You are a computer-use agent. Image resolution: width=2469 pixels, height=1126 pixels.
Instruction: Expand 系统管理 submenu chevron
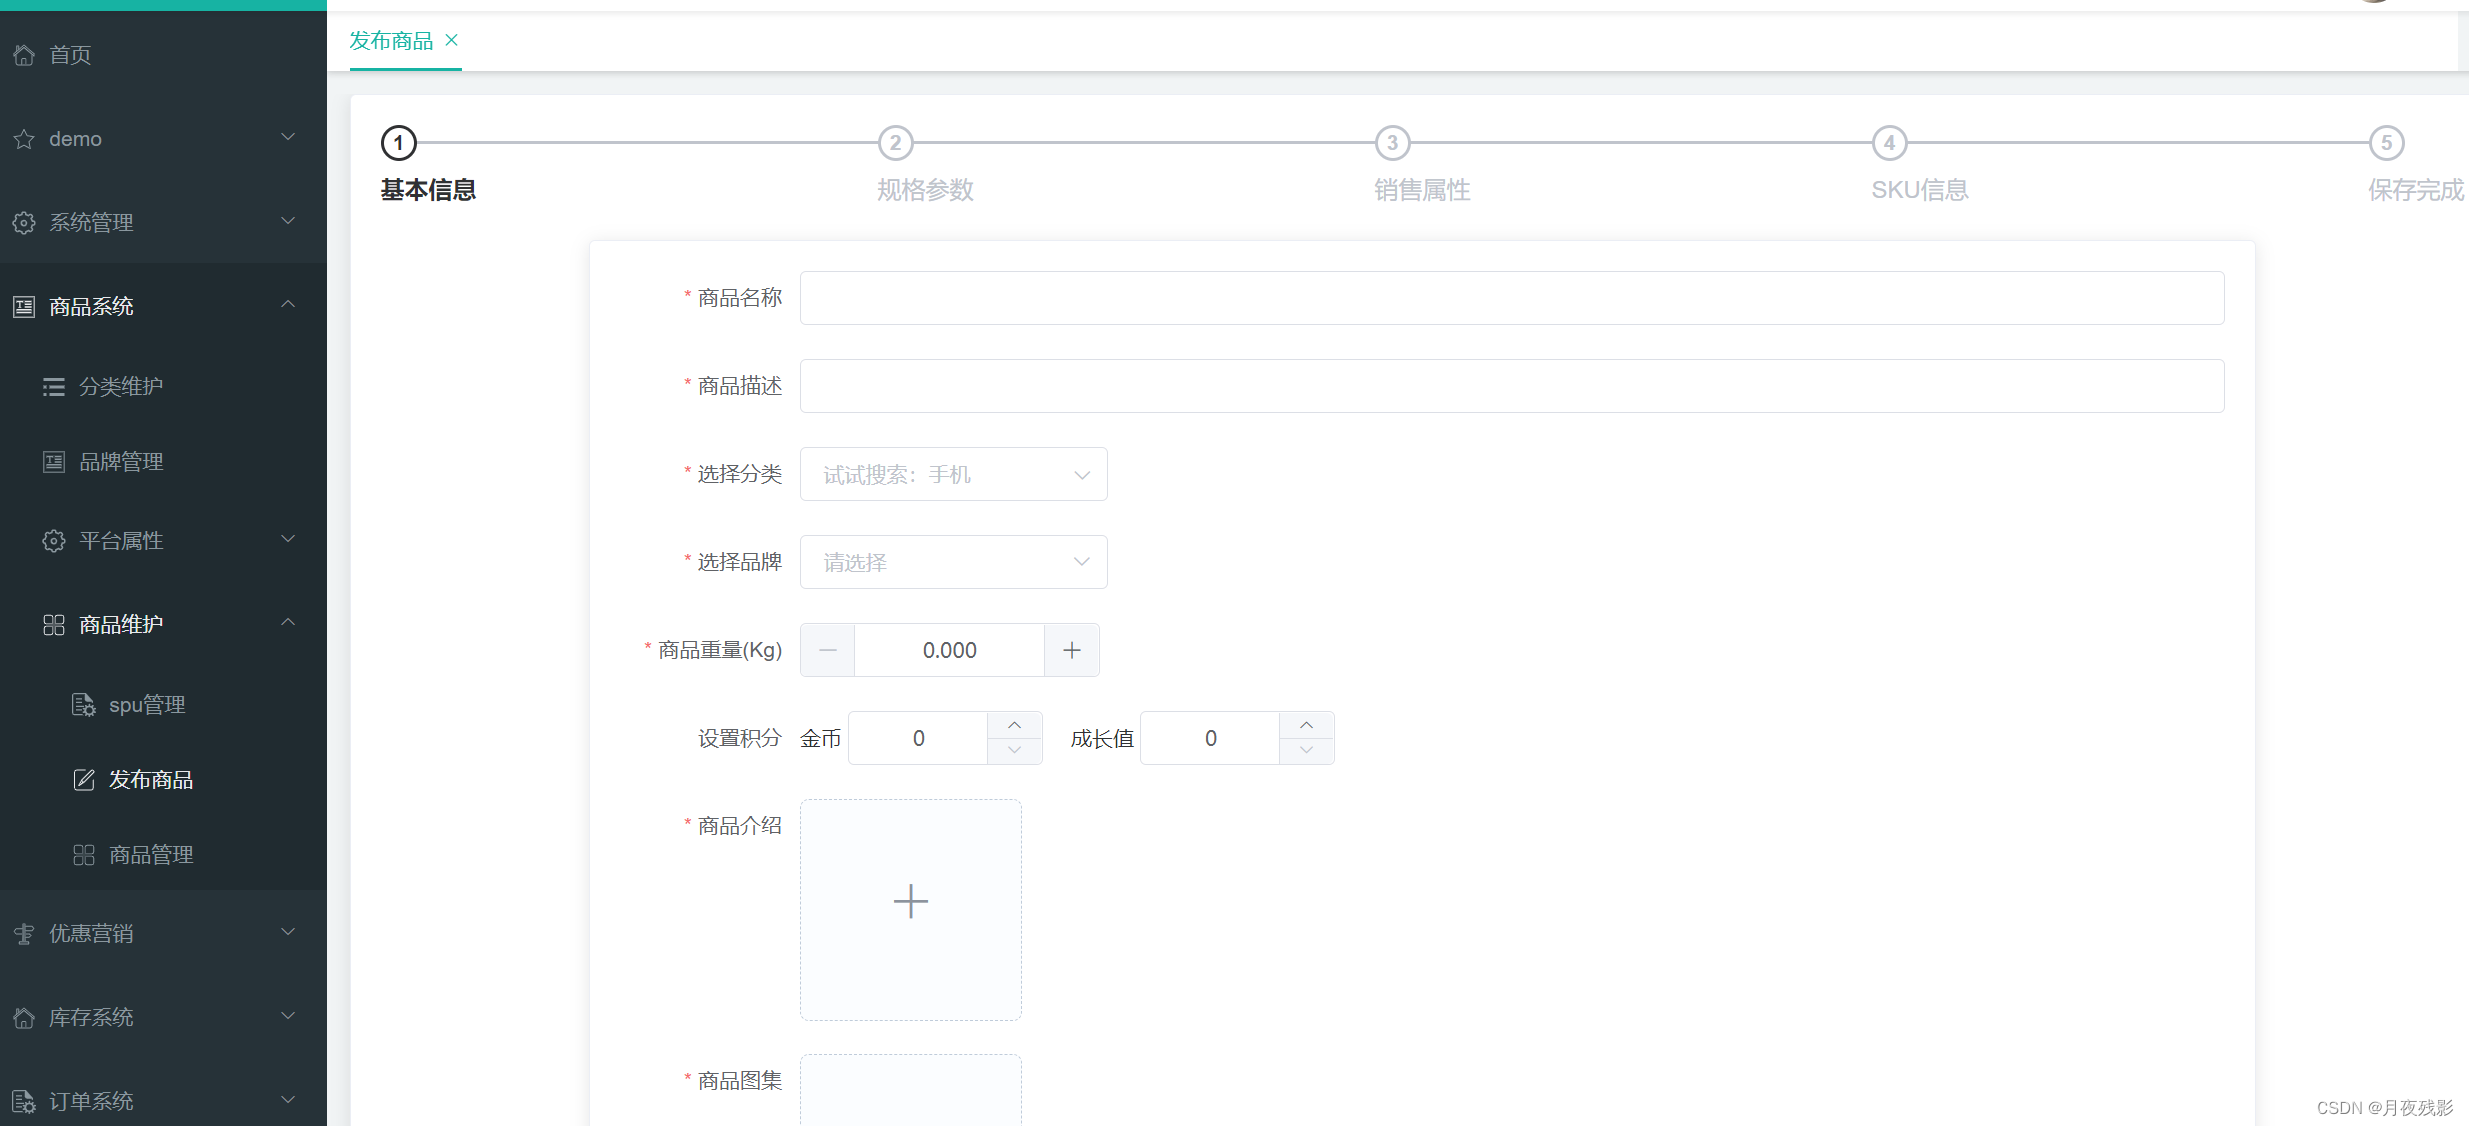click(288, 221)
